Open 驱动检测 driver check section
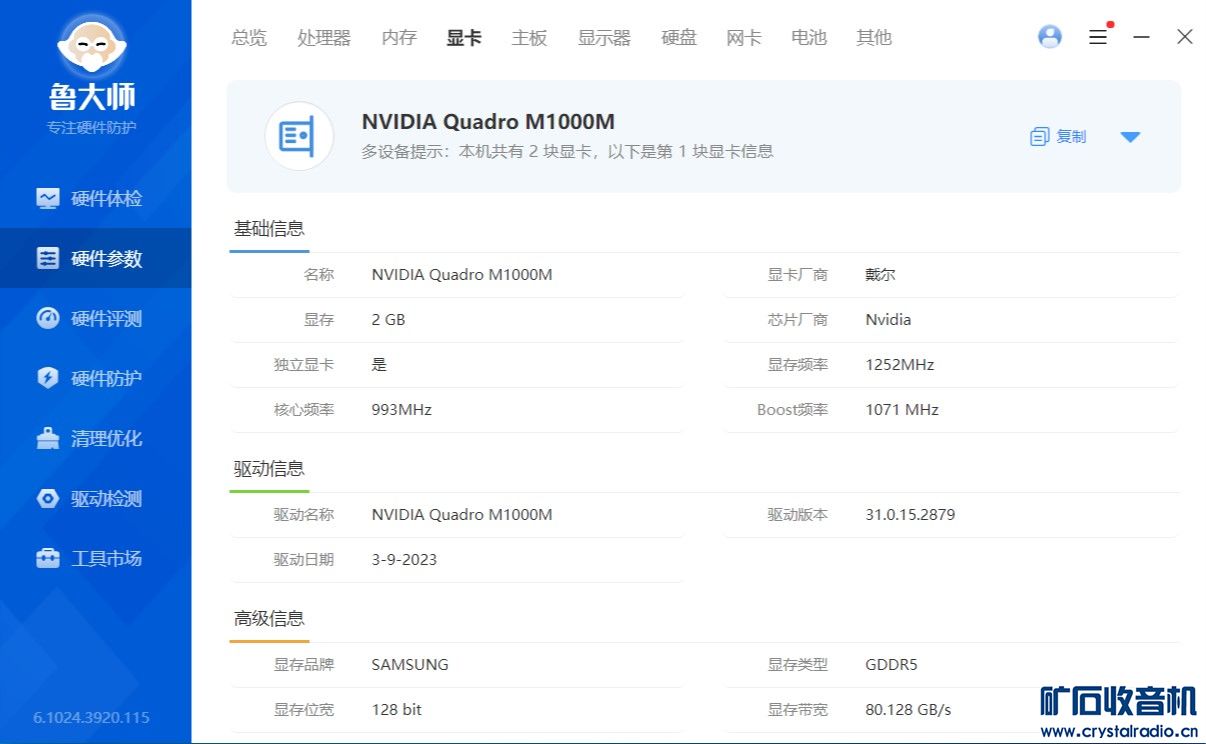Screen dimensions: 1206x744 (95, 498)
